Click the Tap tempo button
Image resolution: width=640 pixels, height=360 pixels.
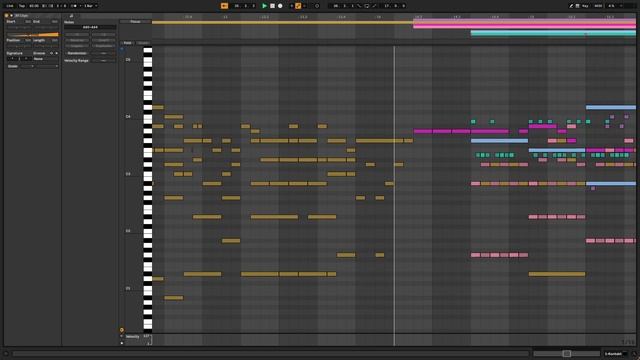click(22, 6)
